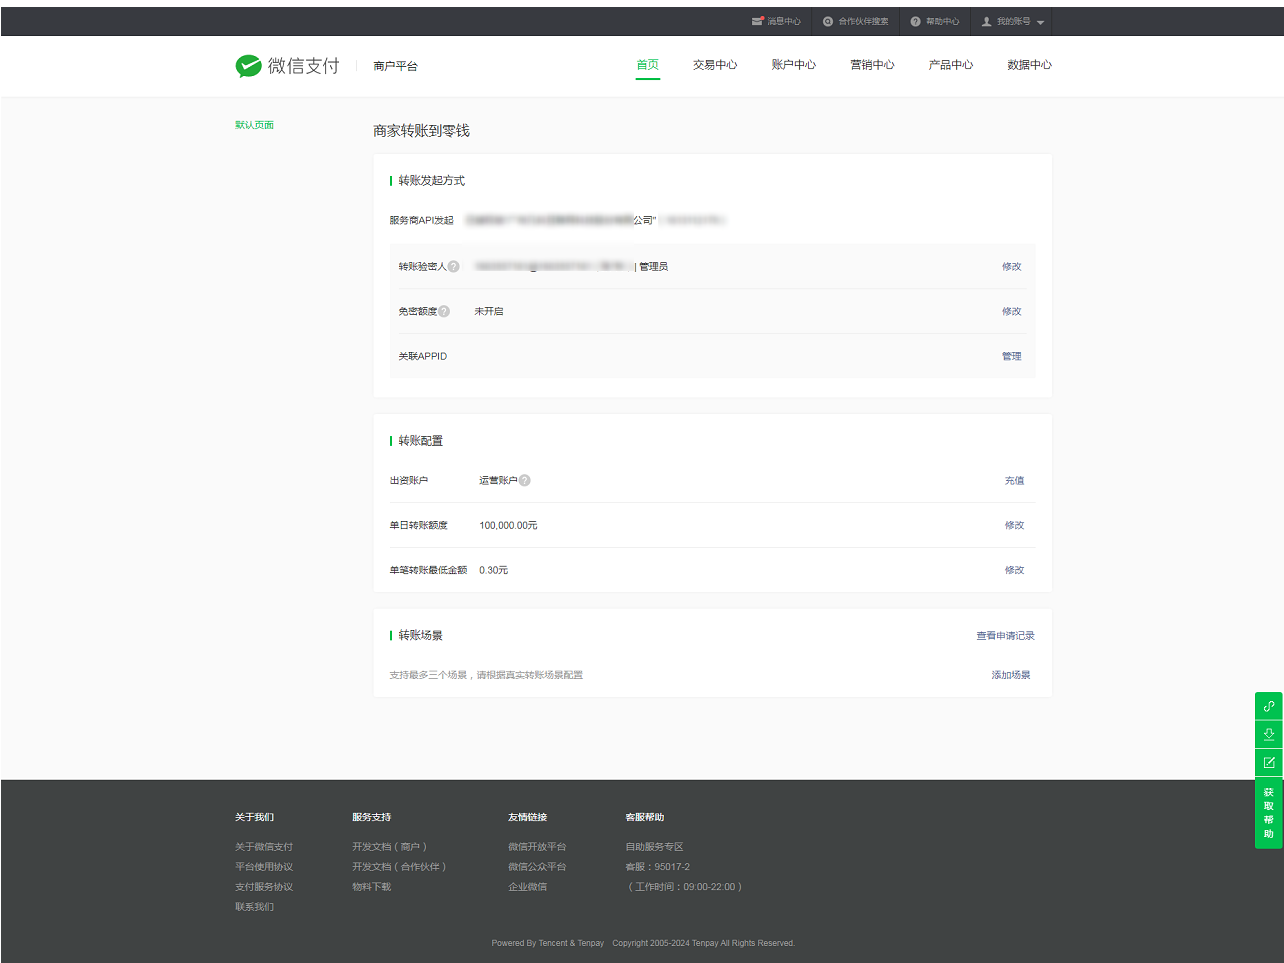
Task: Open the 交易中心 tab
Action: [714, 65]
